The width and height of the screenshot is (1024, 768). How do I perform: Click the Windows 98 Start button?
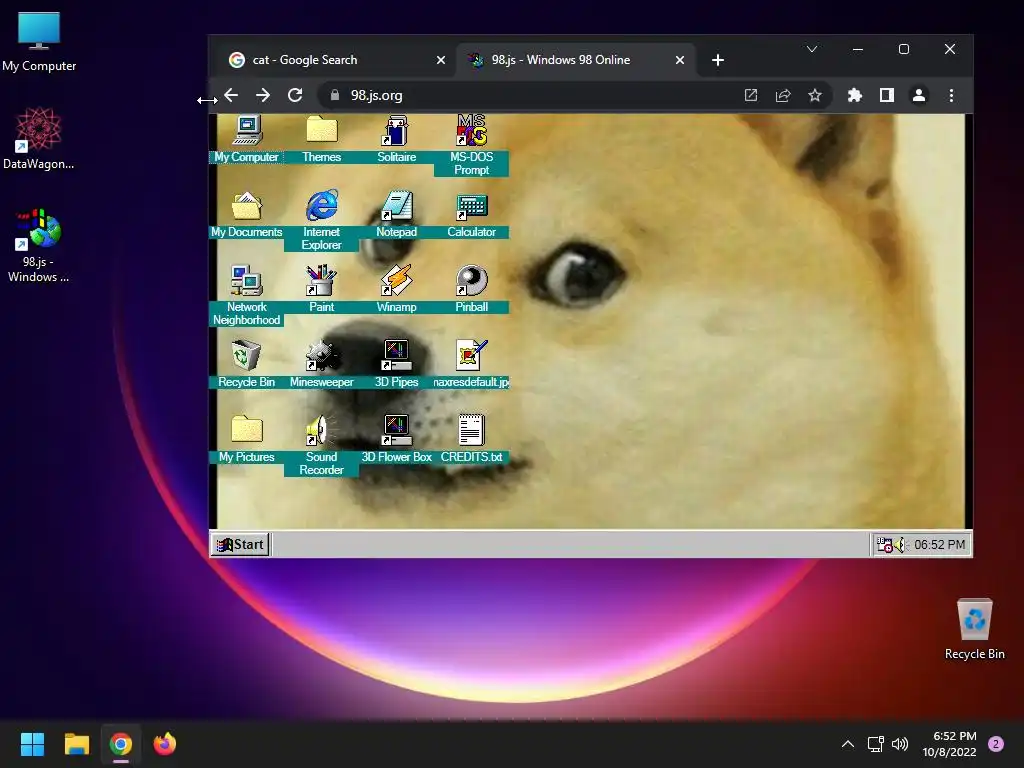[240, 544]
